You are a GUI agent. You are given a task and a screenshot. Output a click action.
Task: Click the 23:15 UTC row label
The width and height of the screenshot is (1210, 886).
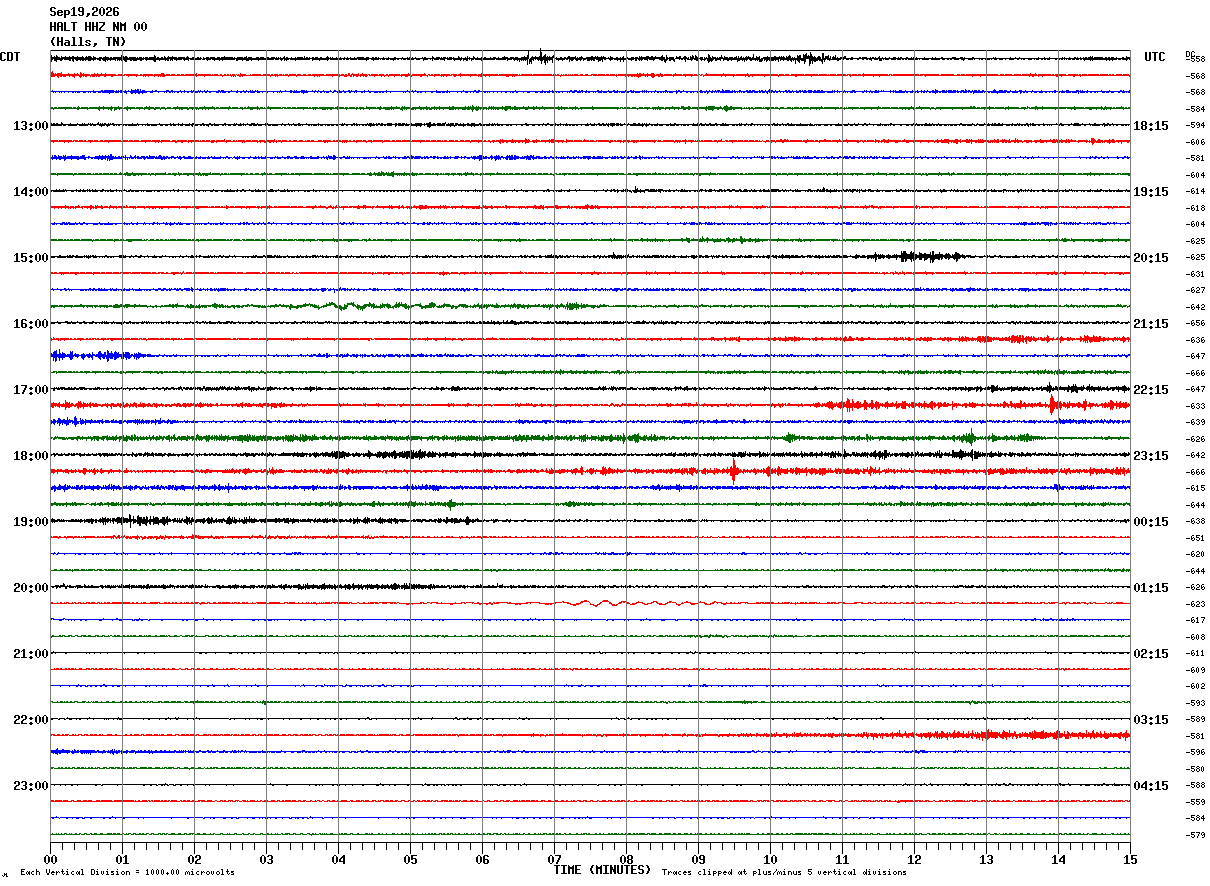pos(1151,456)
